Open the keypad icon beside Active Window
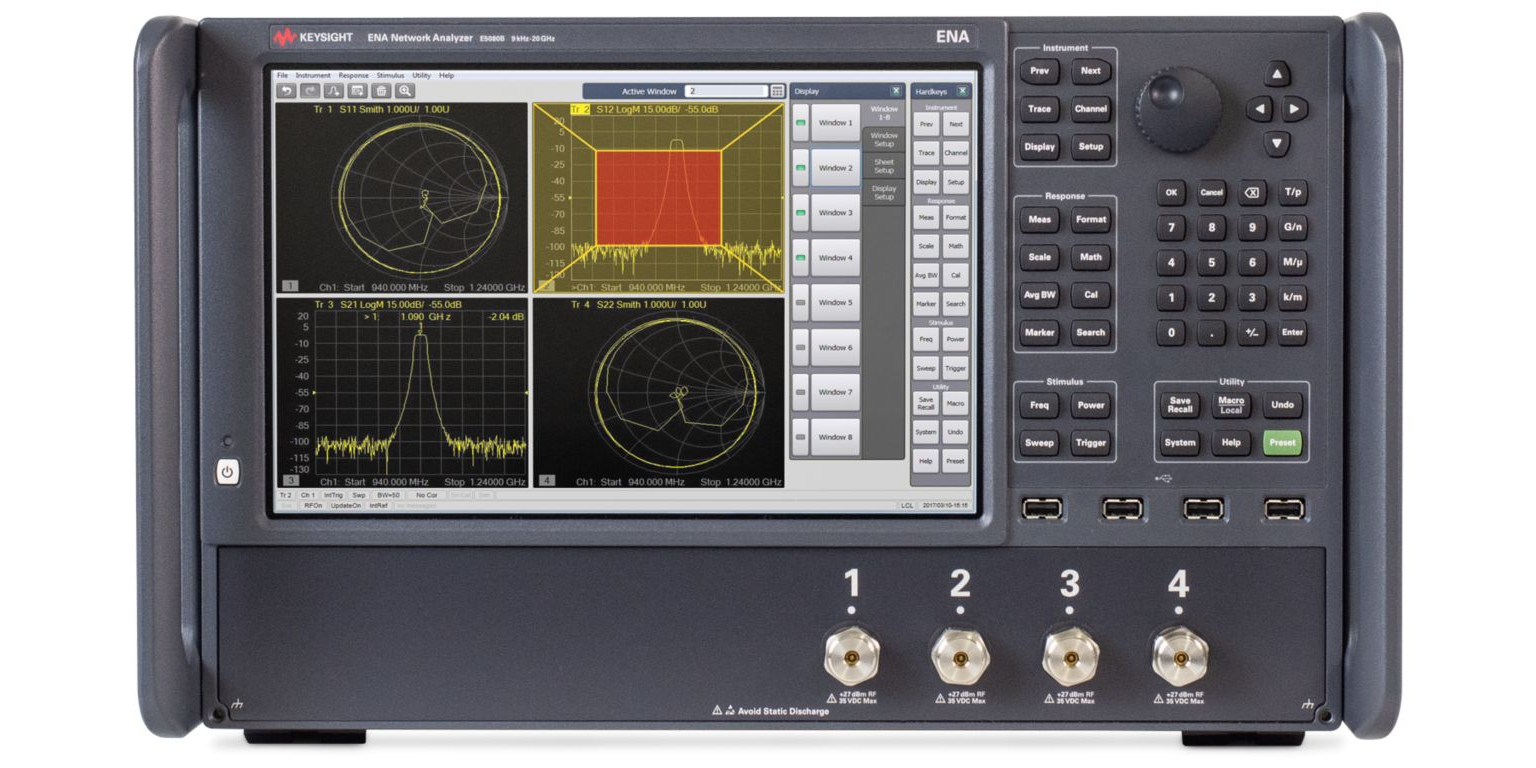The width and height of the screenshot is (1536, 768). click(x=777, y=91)
